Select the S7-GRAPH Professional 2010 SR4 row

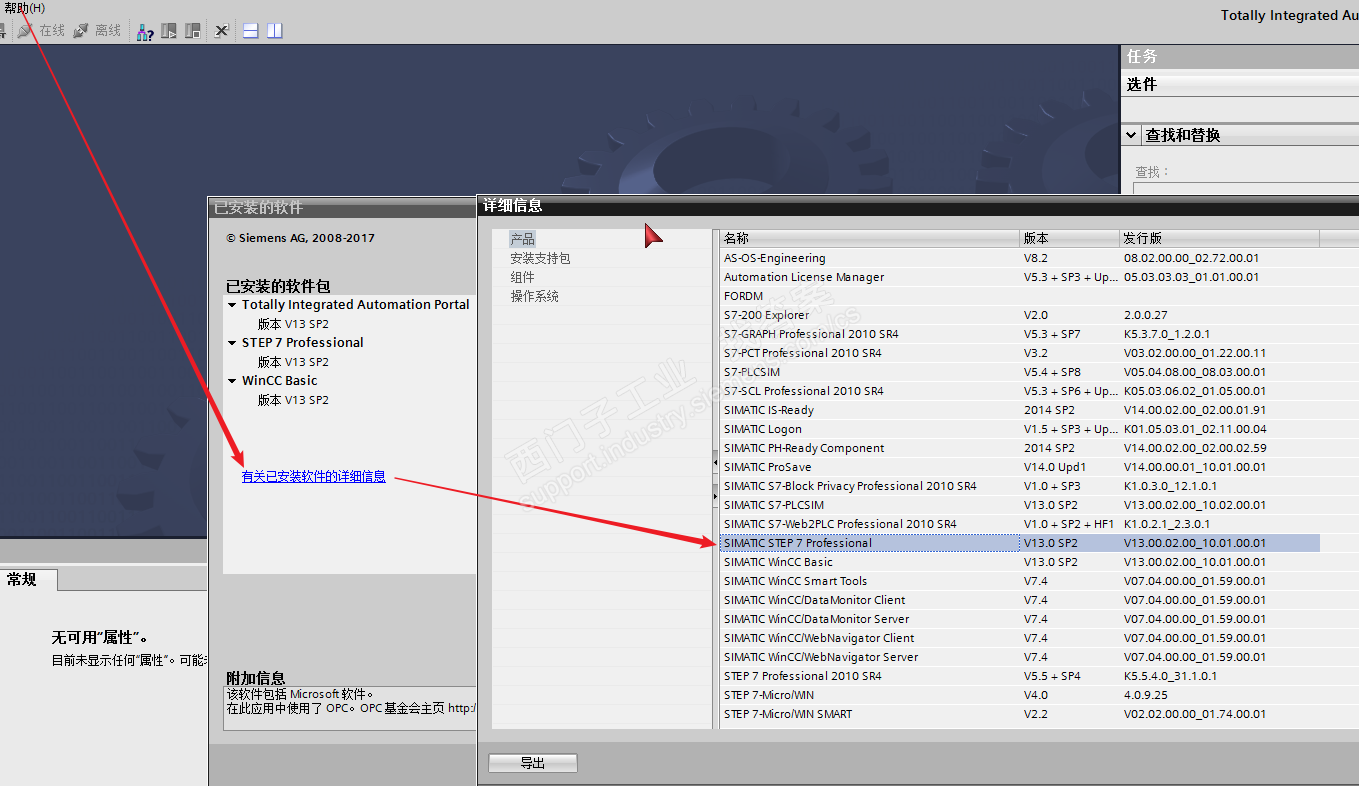point(1020,334)
